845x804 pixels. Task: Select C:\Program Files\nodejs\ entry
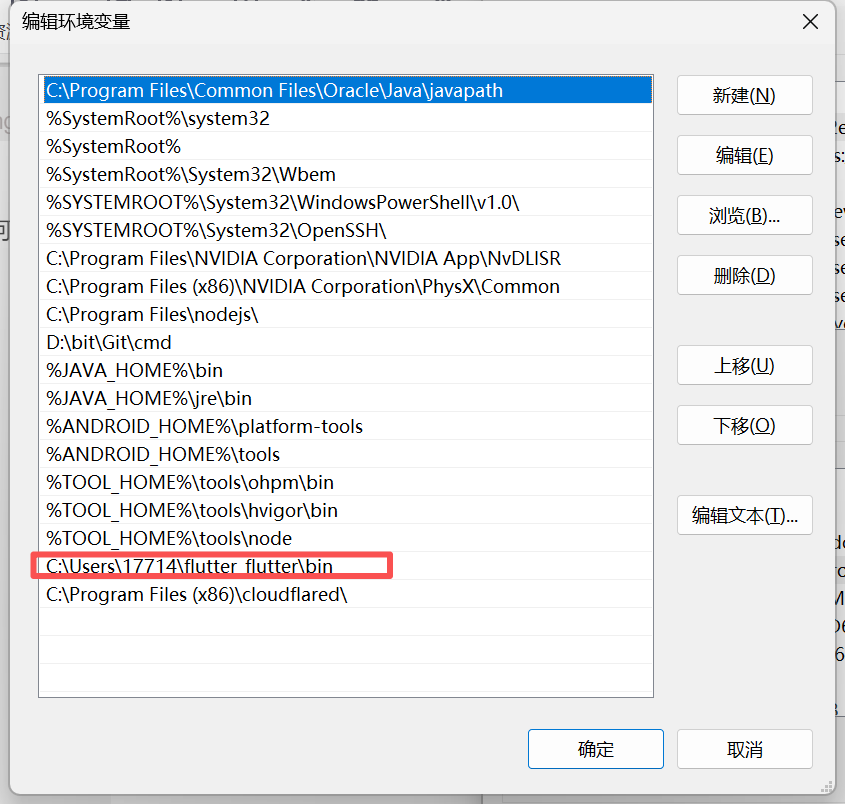[x=346, y=314]
